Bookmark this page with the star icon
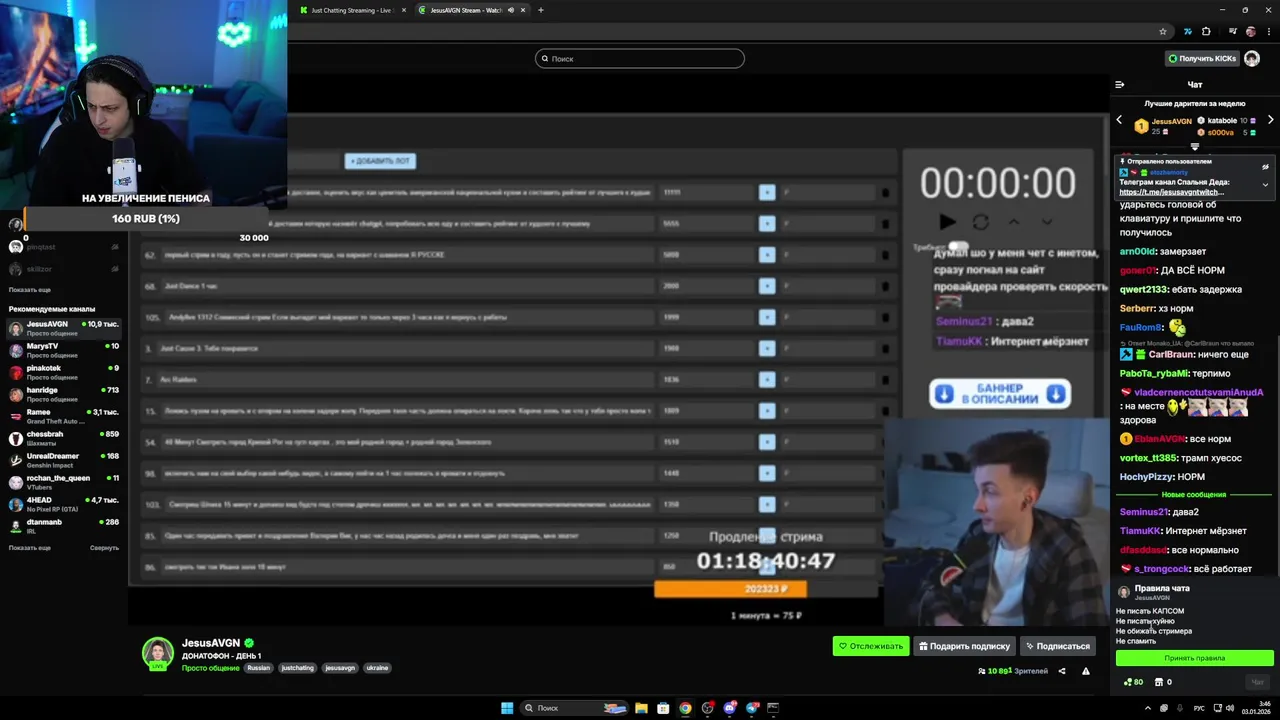The width and height of the screenshot is (1280, 720). coord(1162,32)
